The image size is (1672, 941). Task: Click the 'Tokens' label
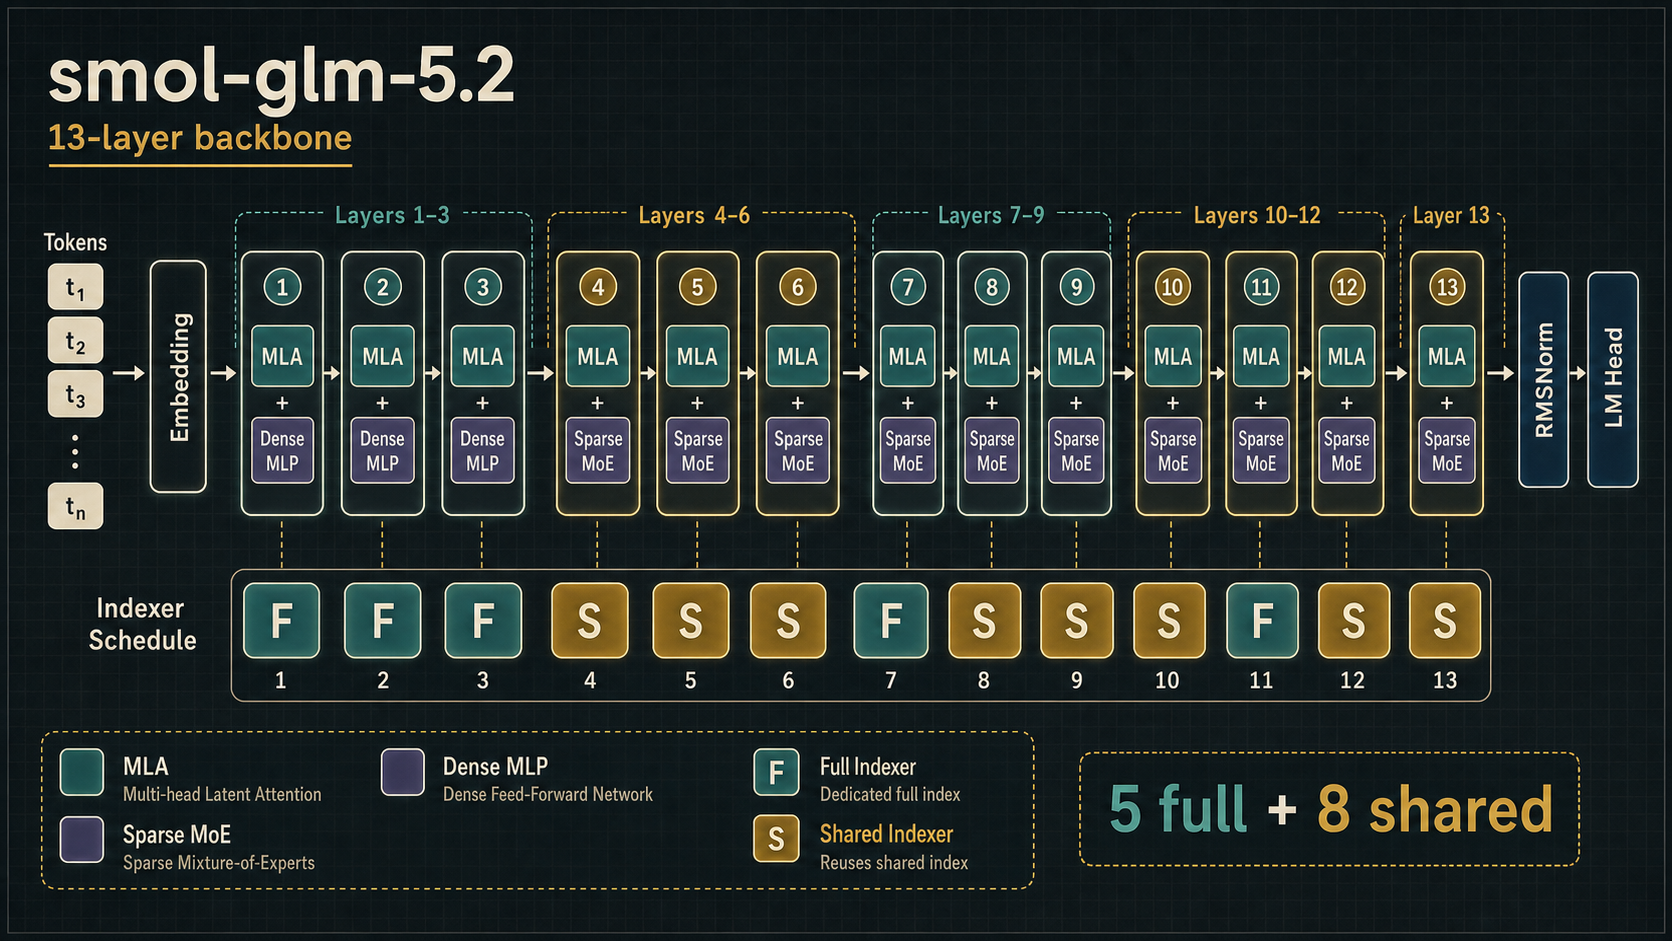[75, 242]
